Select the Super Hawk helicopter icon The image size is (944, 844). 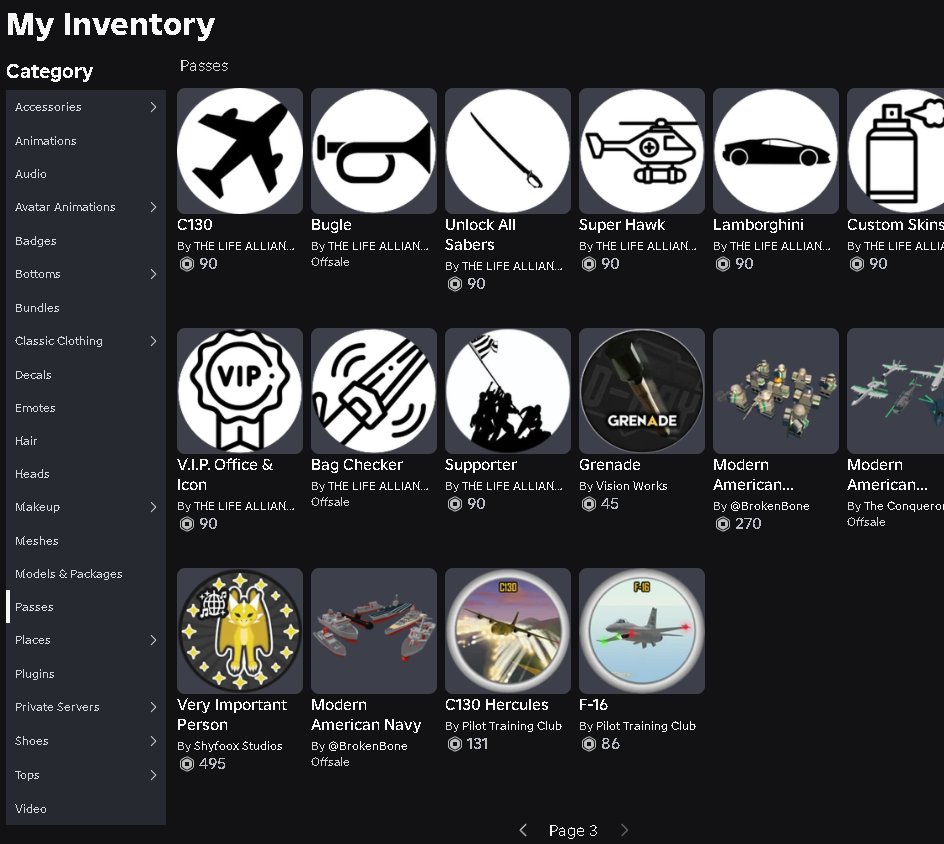[x=642, y=151]
